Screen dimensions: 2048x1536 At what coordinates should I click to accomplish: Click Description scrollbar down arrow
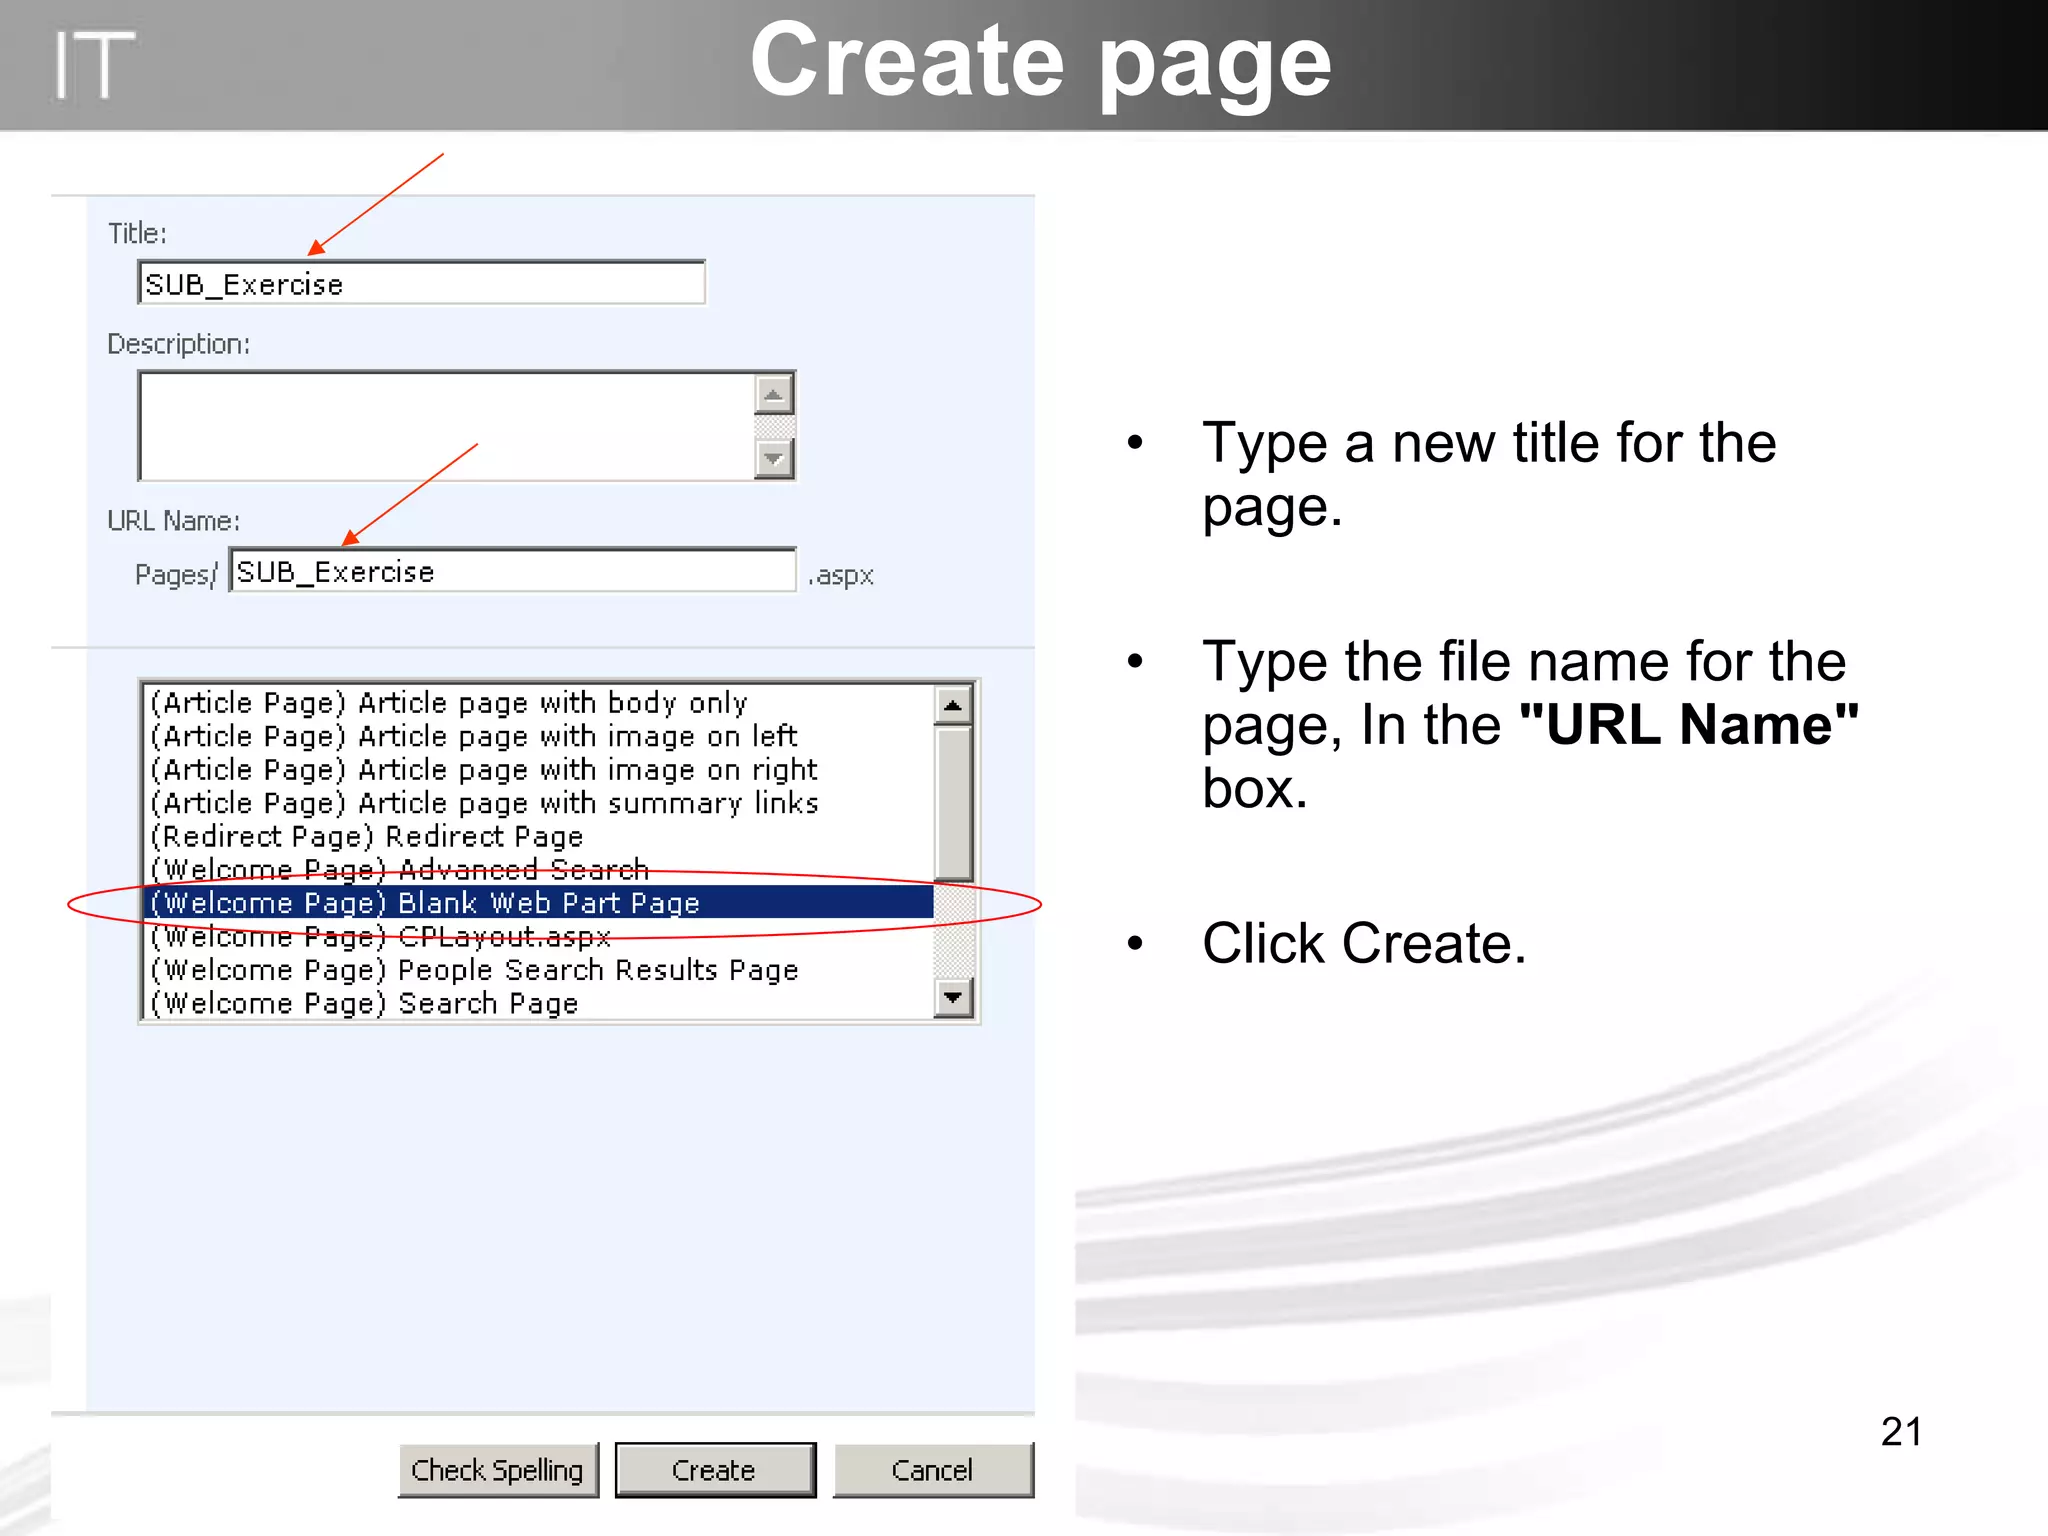pos(773,459)
